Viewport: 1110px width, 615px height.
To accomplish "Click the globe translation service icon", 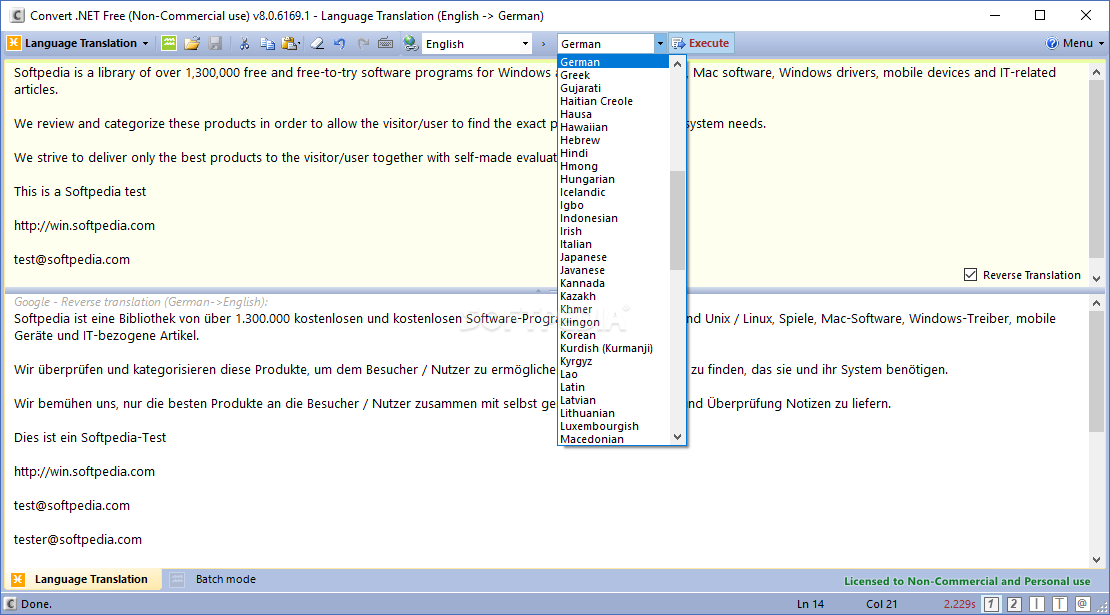I will pyautogui.click(x=411, y=43).
